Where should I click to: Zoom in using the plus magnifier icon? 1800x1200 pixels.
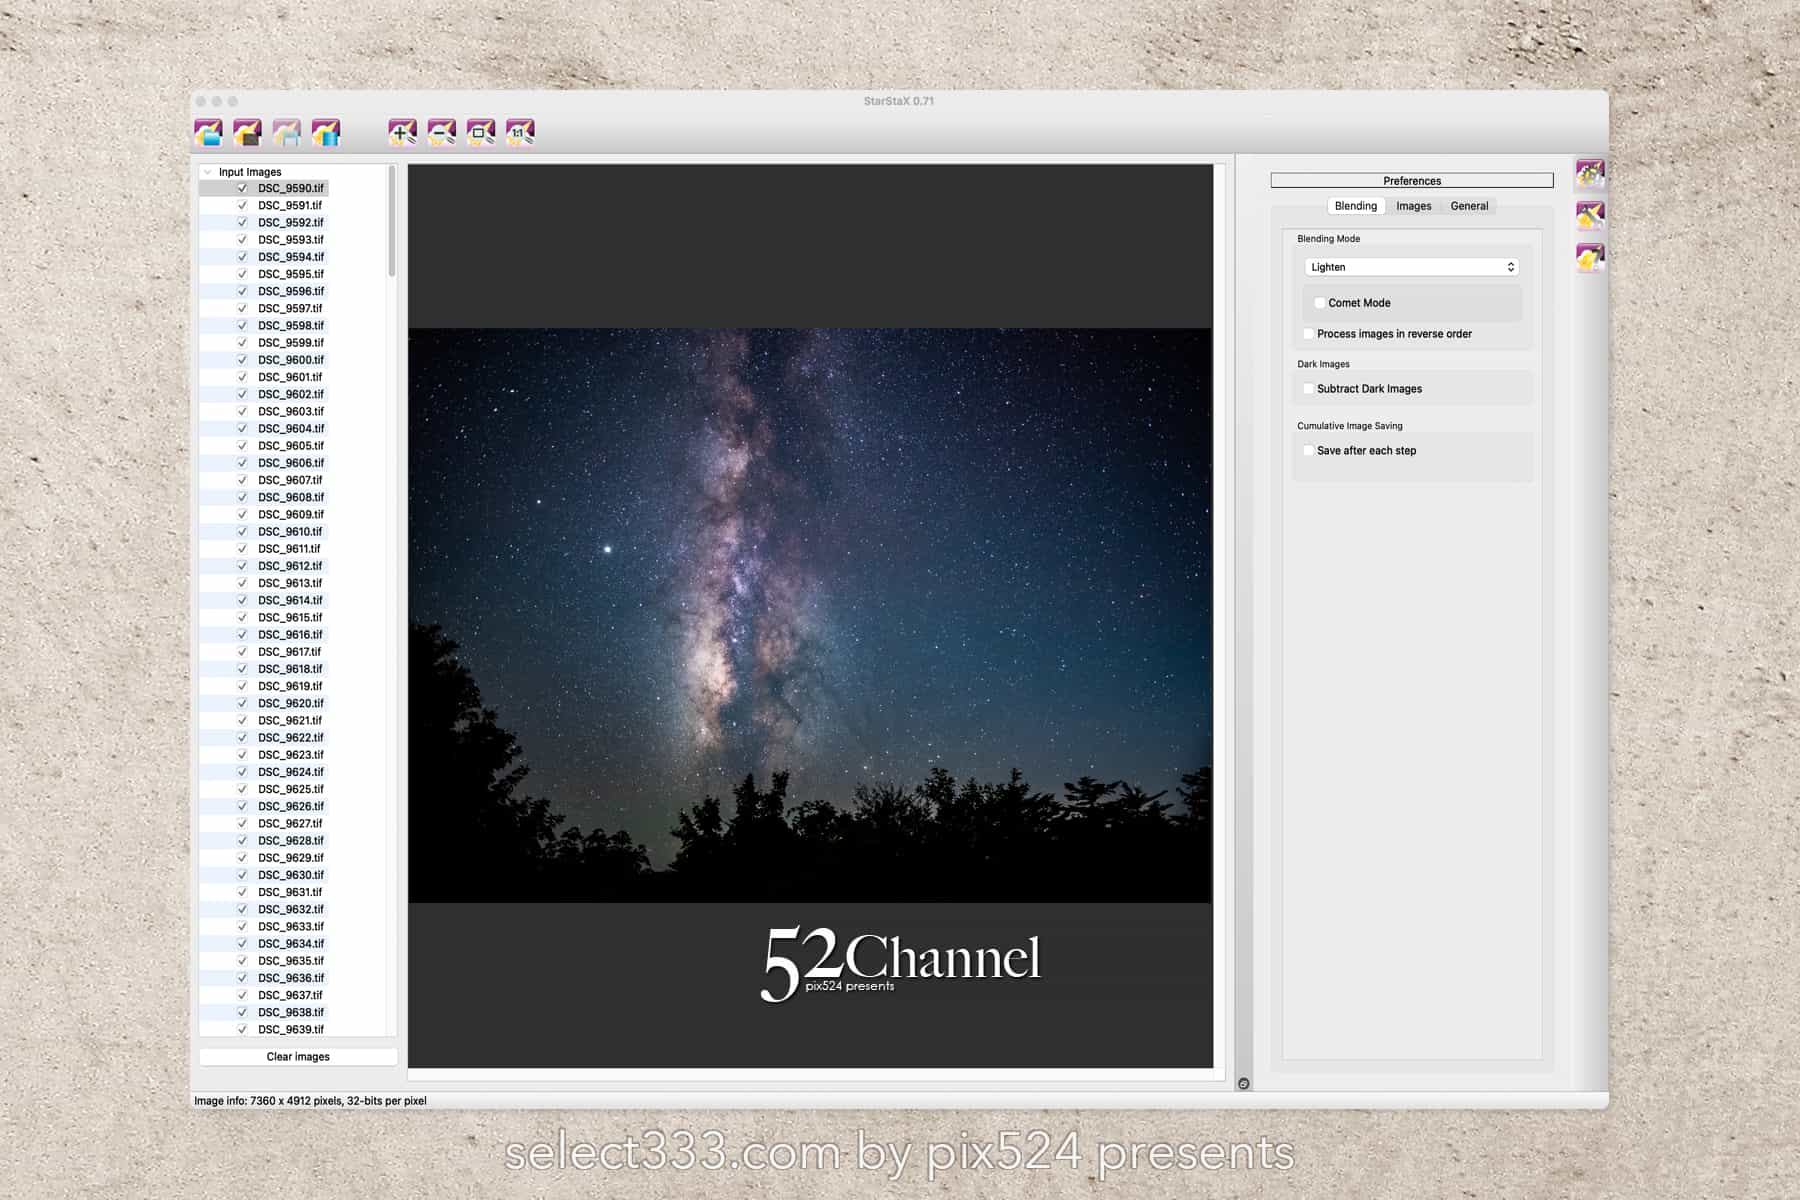pos(402,132)
